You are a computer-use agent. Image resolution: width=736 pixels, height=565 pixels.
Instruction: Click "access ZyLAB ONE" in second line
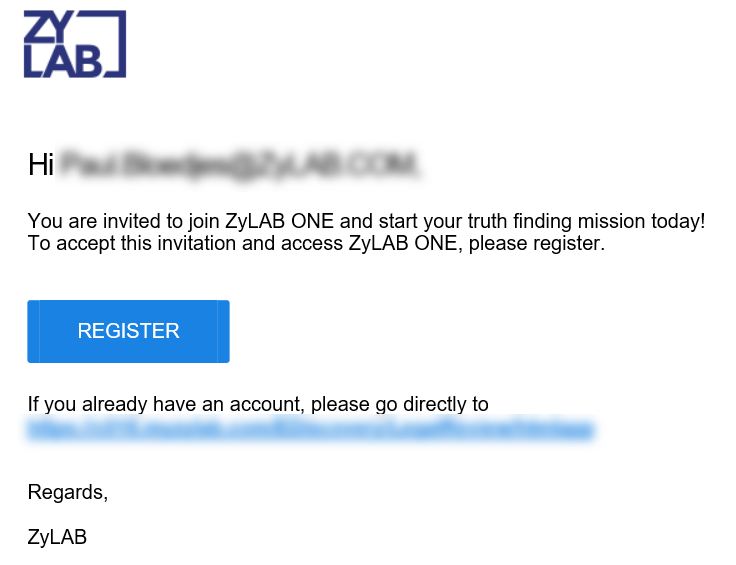tap(369, 243)
